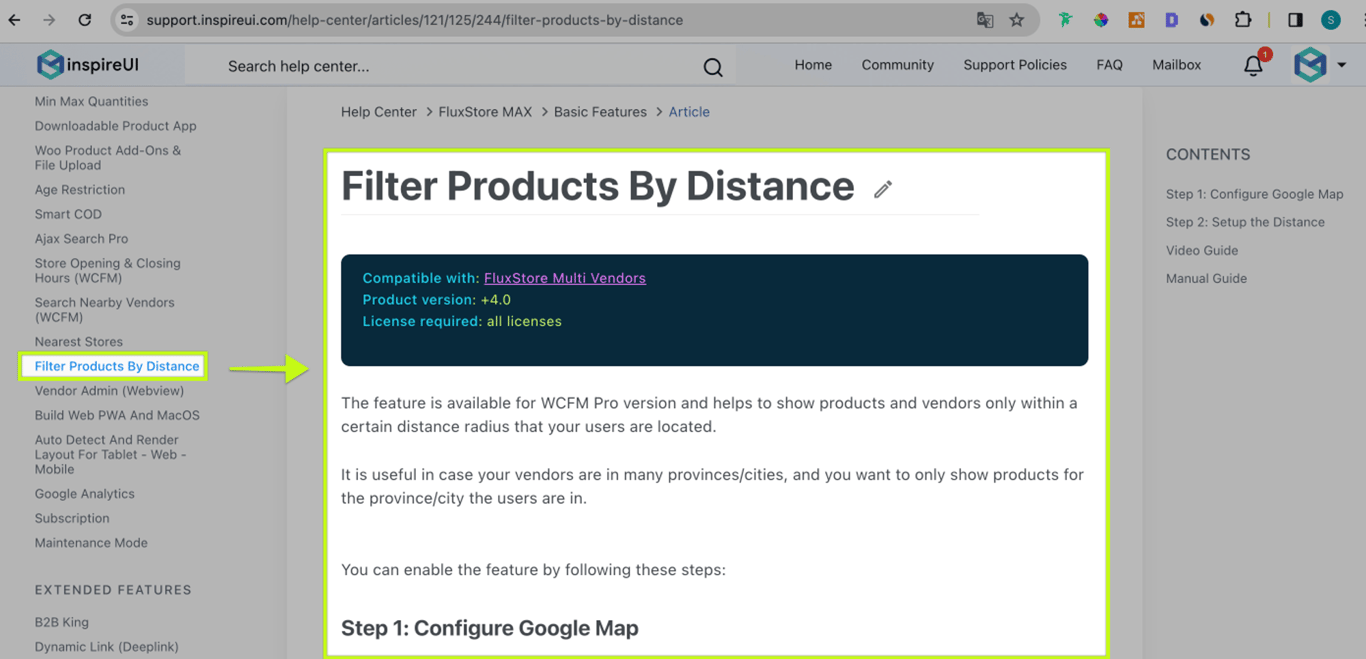Image resolution: width=1366 pixels, height=659 pixels.
Task: Toggle the browser side panel icon
Action: 1295,20
